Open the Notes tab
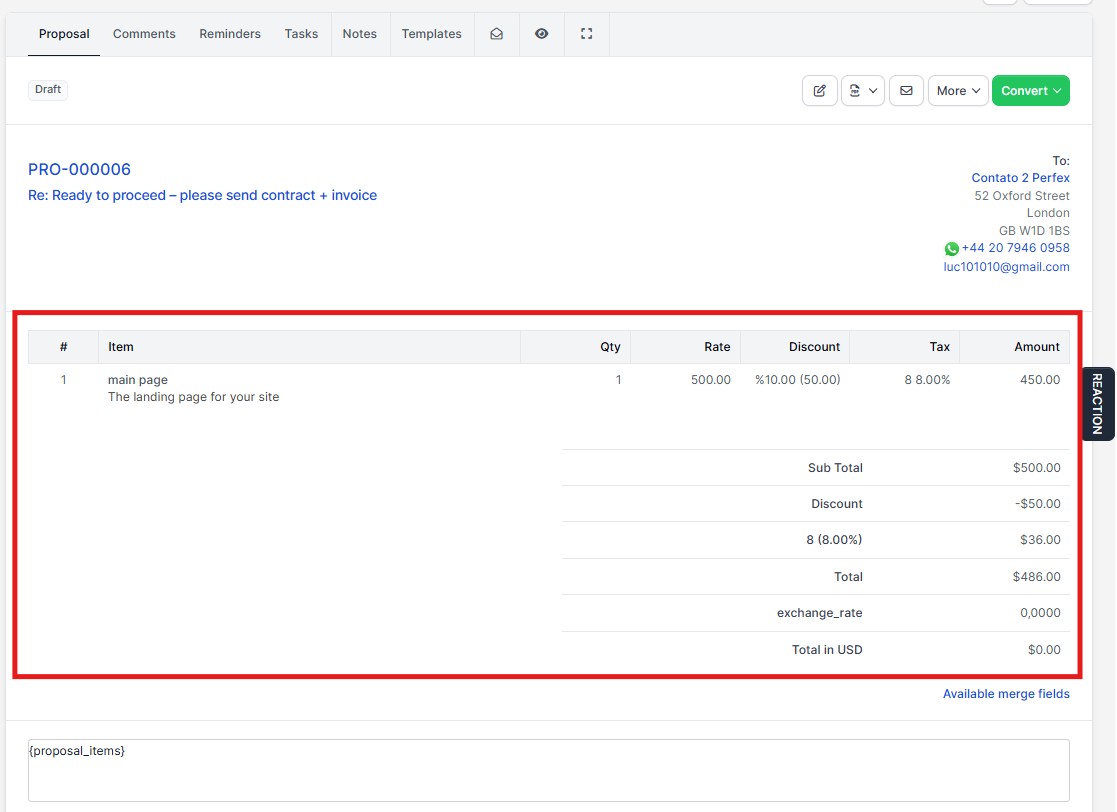This screenshot has height=812, width=1117. (x=360, y=33)
